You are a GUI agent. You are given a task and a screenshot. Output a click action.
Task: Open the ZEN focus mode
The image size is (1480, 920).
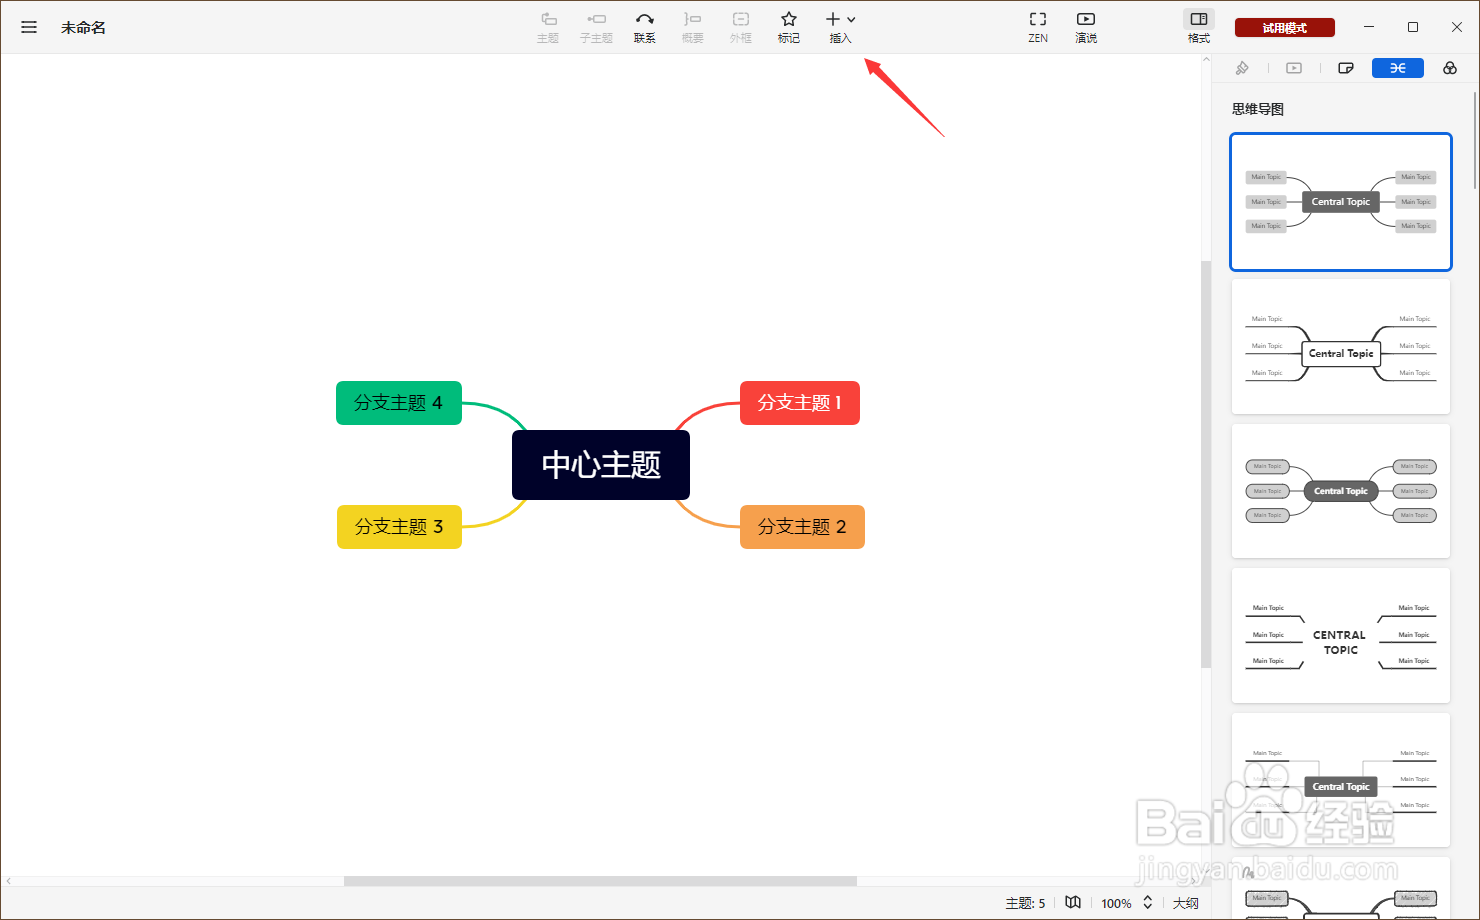coord(1037,27)
